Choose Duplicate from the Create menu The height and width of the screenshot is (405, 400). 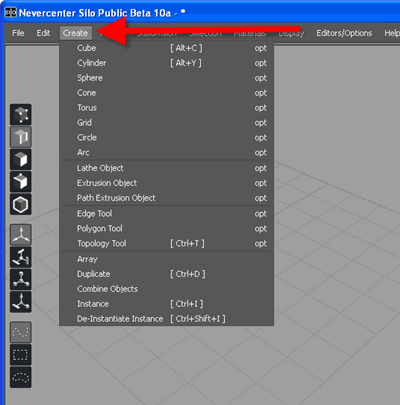coord(166,274)
